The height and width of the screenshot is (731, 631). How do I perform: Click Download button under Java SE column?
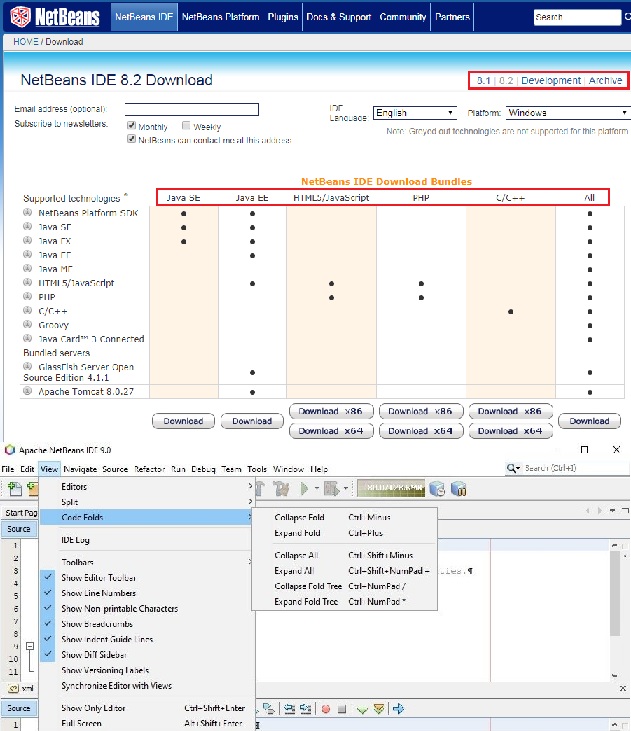183,421
